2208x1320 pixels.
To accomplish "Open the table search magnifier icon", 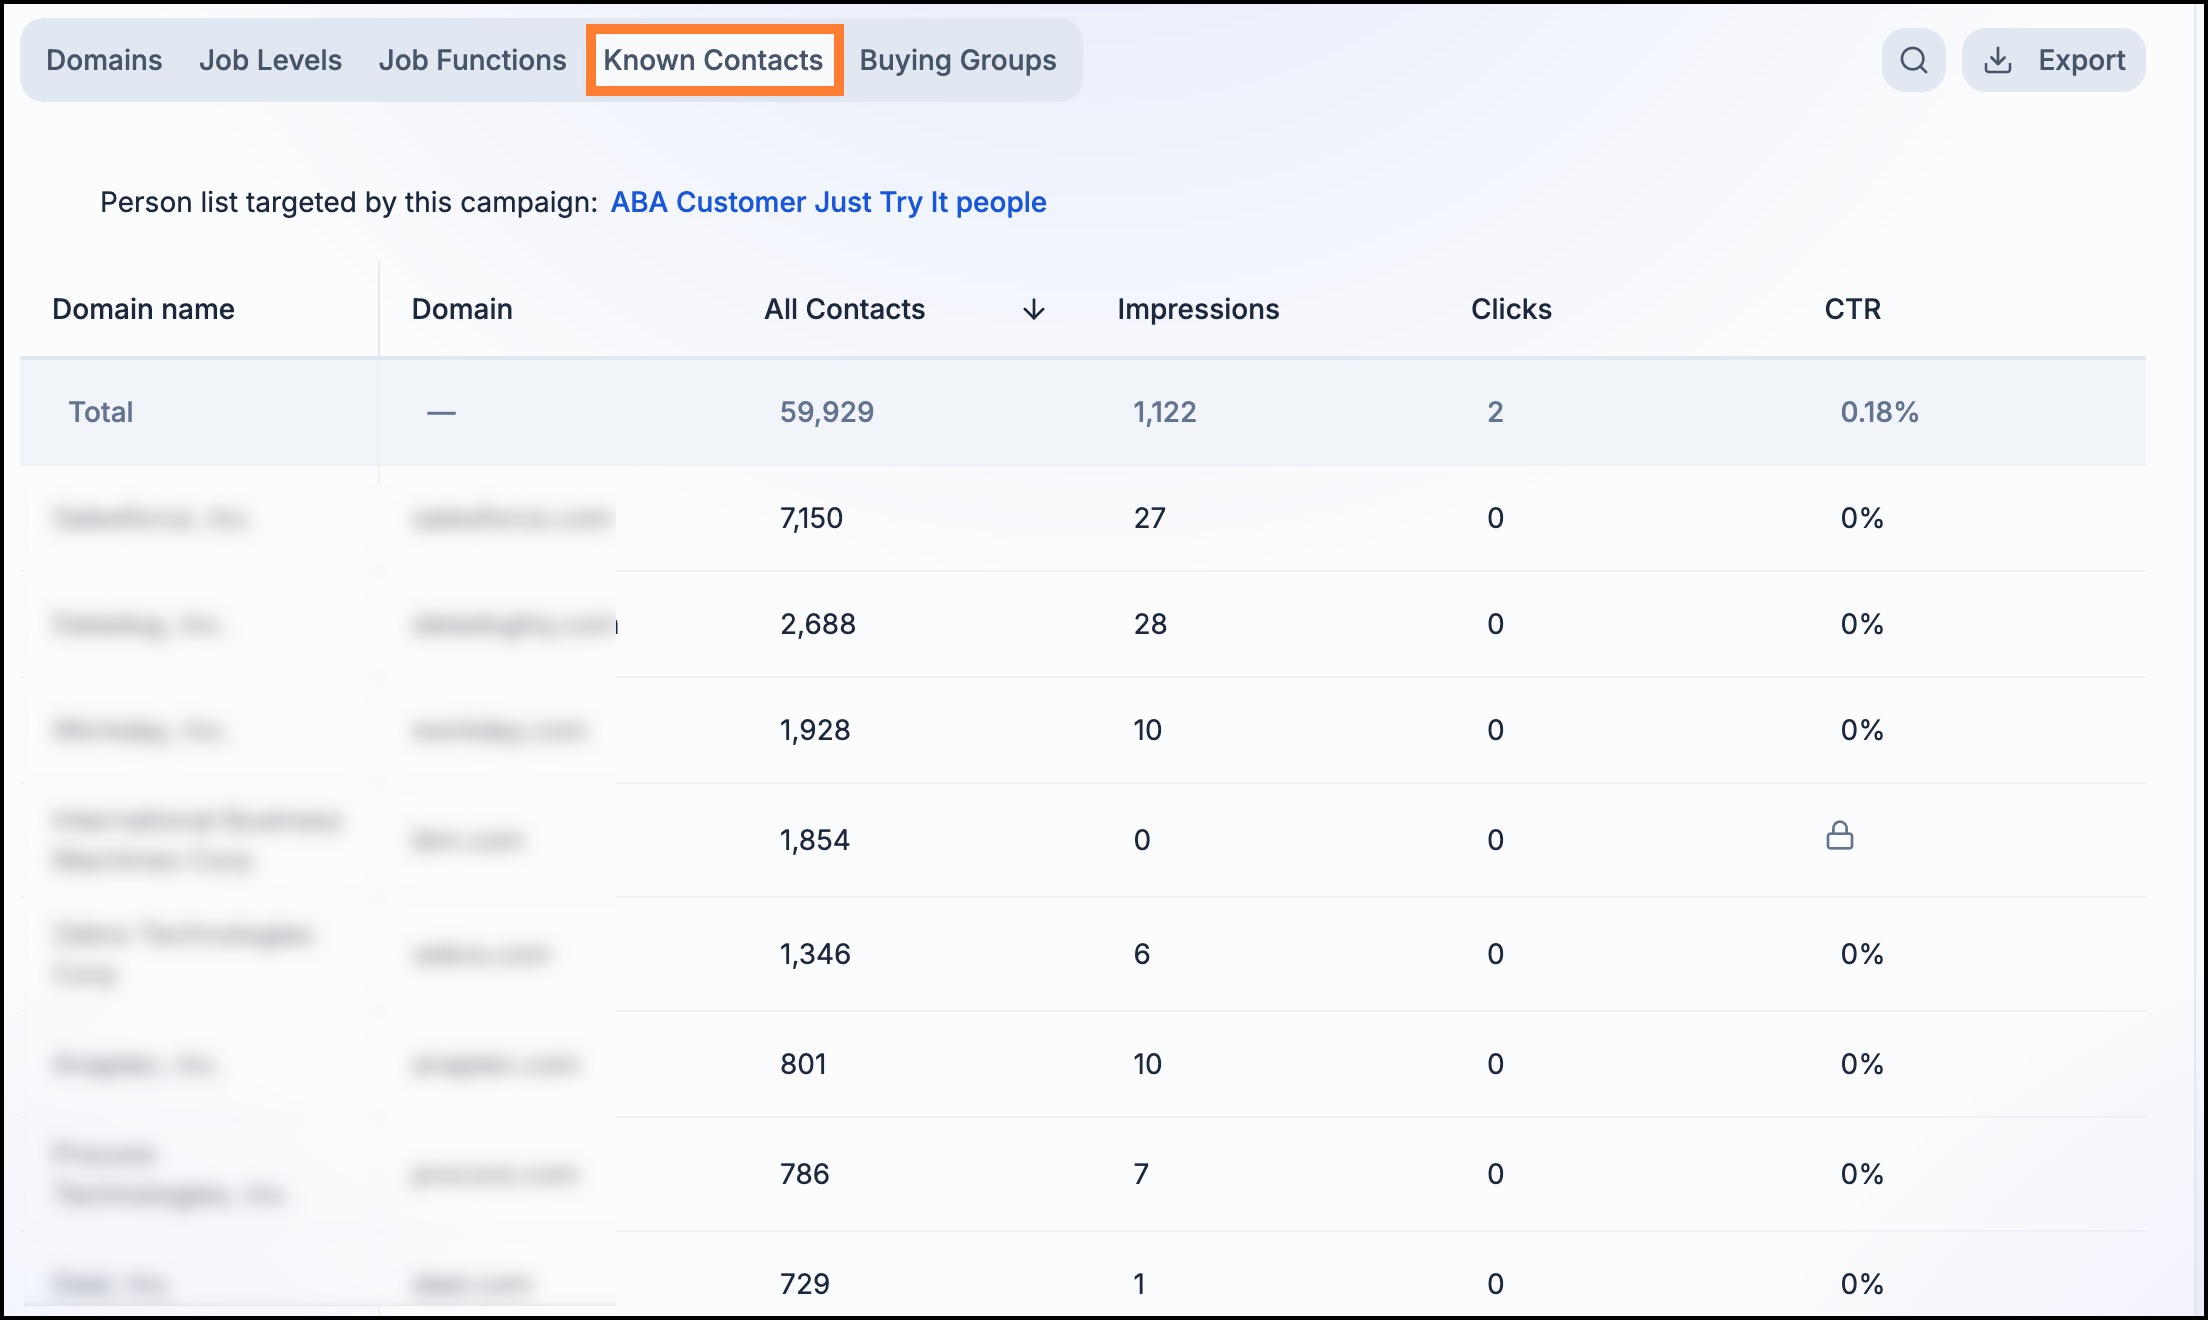I will point(1913,60).
